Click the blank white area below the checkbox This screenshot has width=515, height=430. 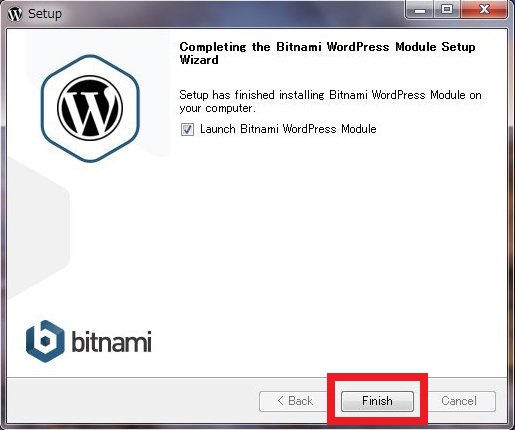333,250
